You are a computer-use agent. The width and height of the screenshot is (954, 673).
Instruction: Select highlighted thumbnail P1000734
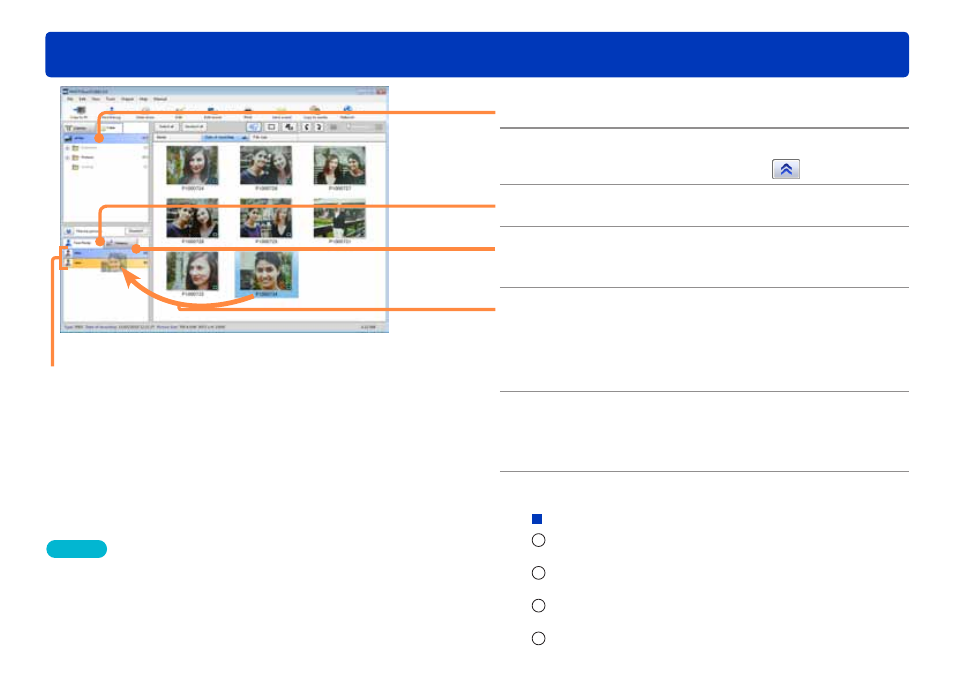click(266, 273)
